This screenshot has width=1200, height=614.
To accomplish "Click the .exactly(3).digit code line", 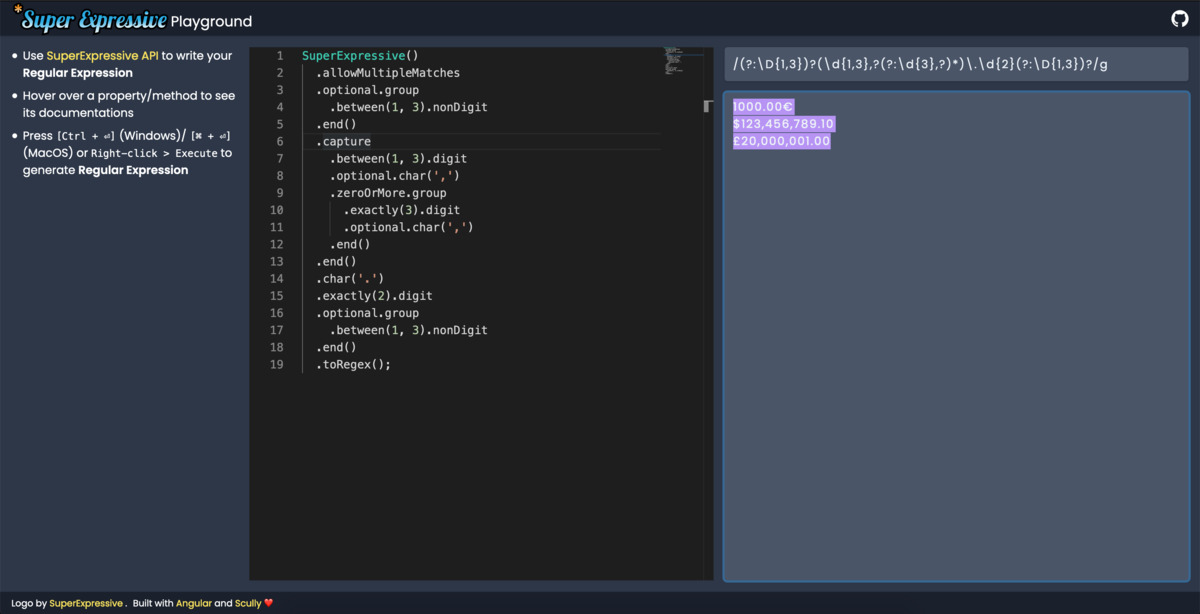I will (x=402, y=210).
